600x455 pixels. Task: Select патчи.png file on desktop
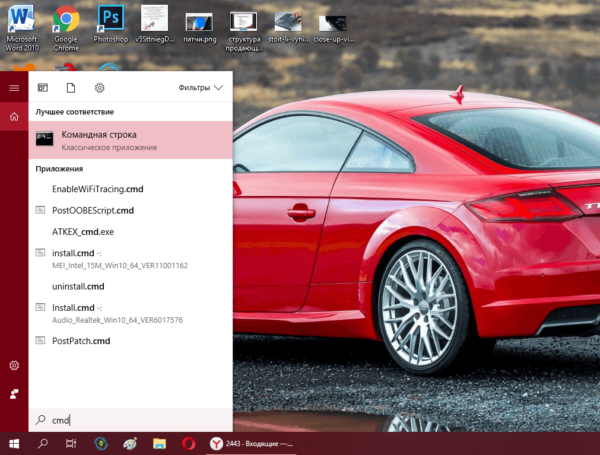(199, 28)
